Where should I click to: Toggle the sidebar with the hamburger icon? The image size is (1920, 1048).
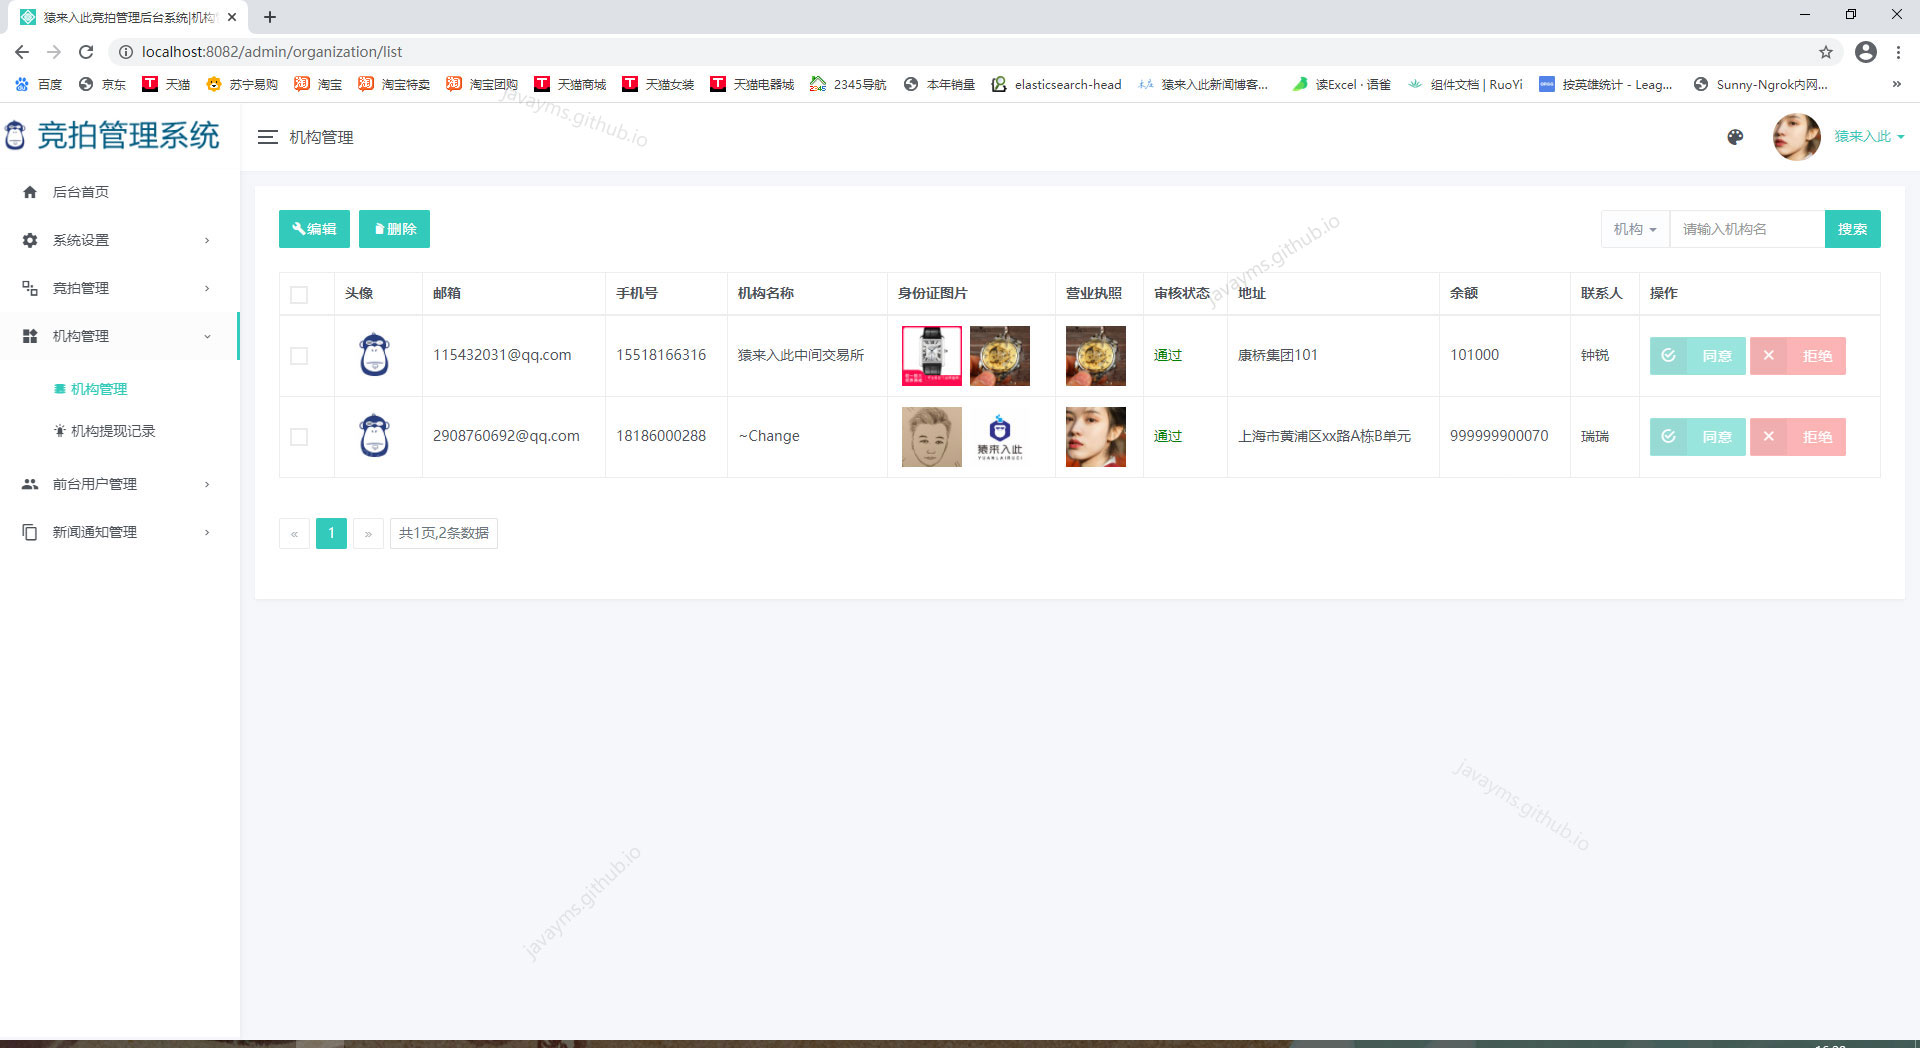coord(267,137)
